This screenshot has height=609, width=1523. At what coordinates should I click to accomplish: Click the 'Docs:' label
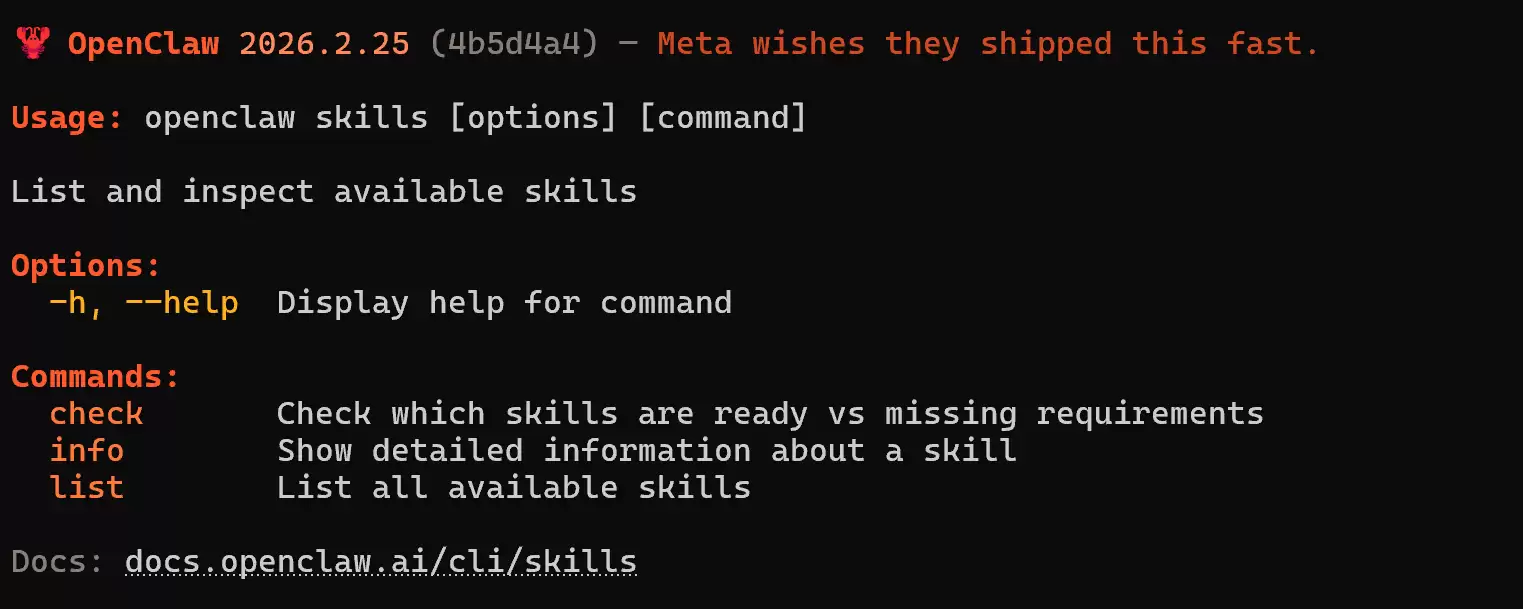[58, 562]
